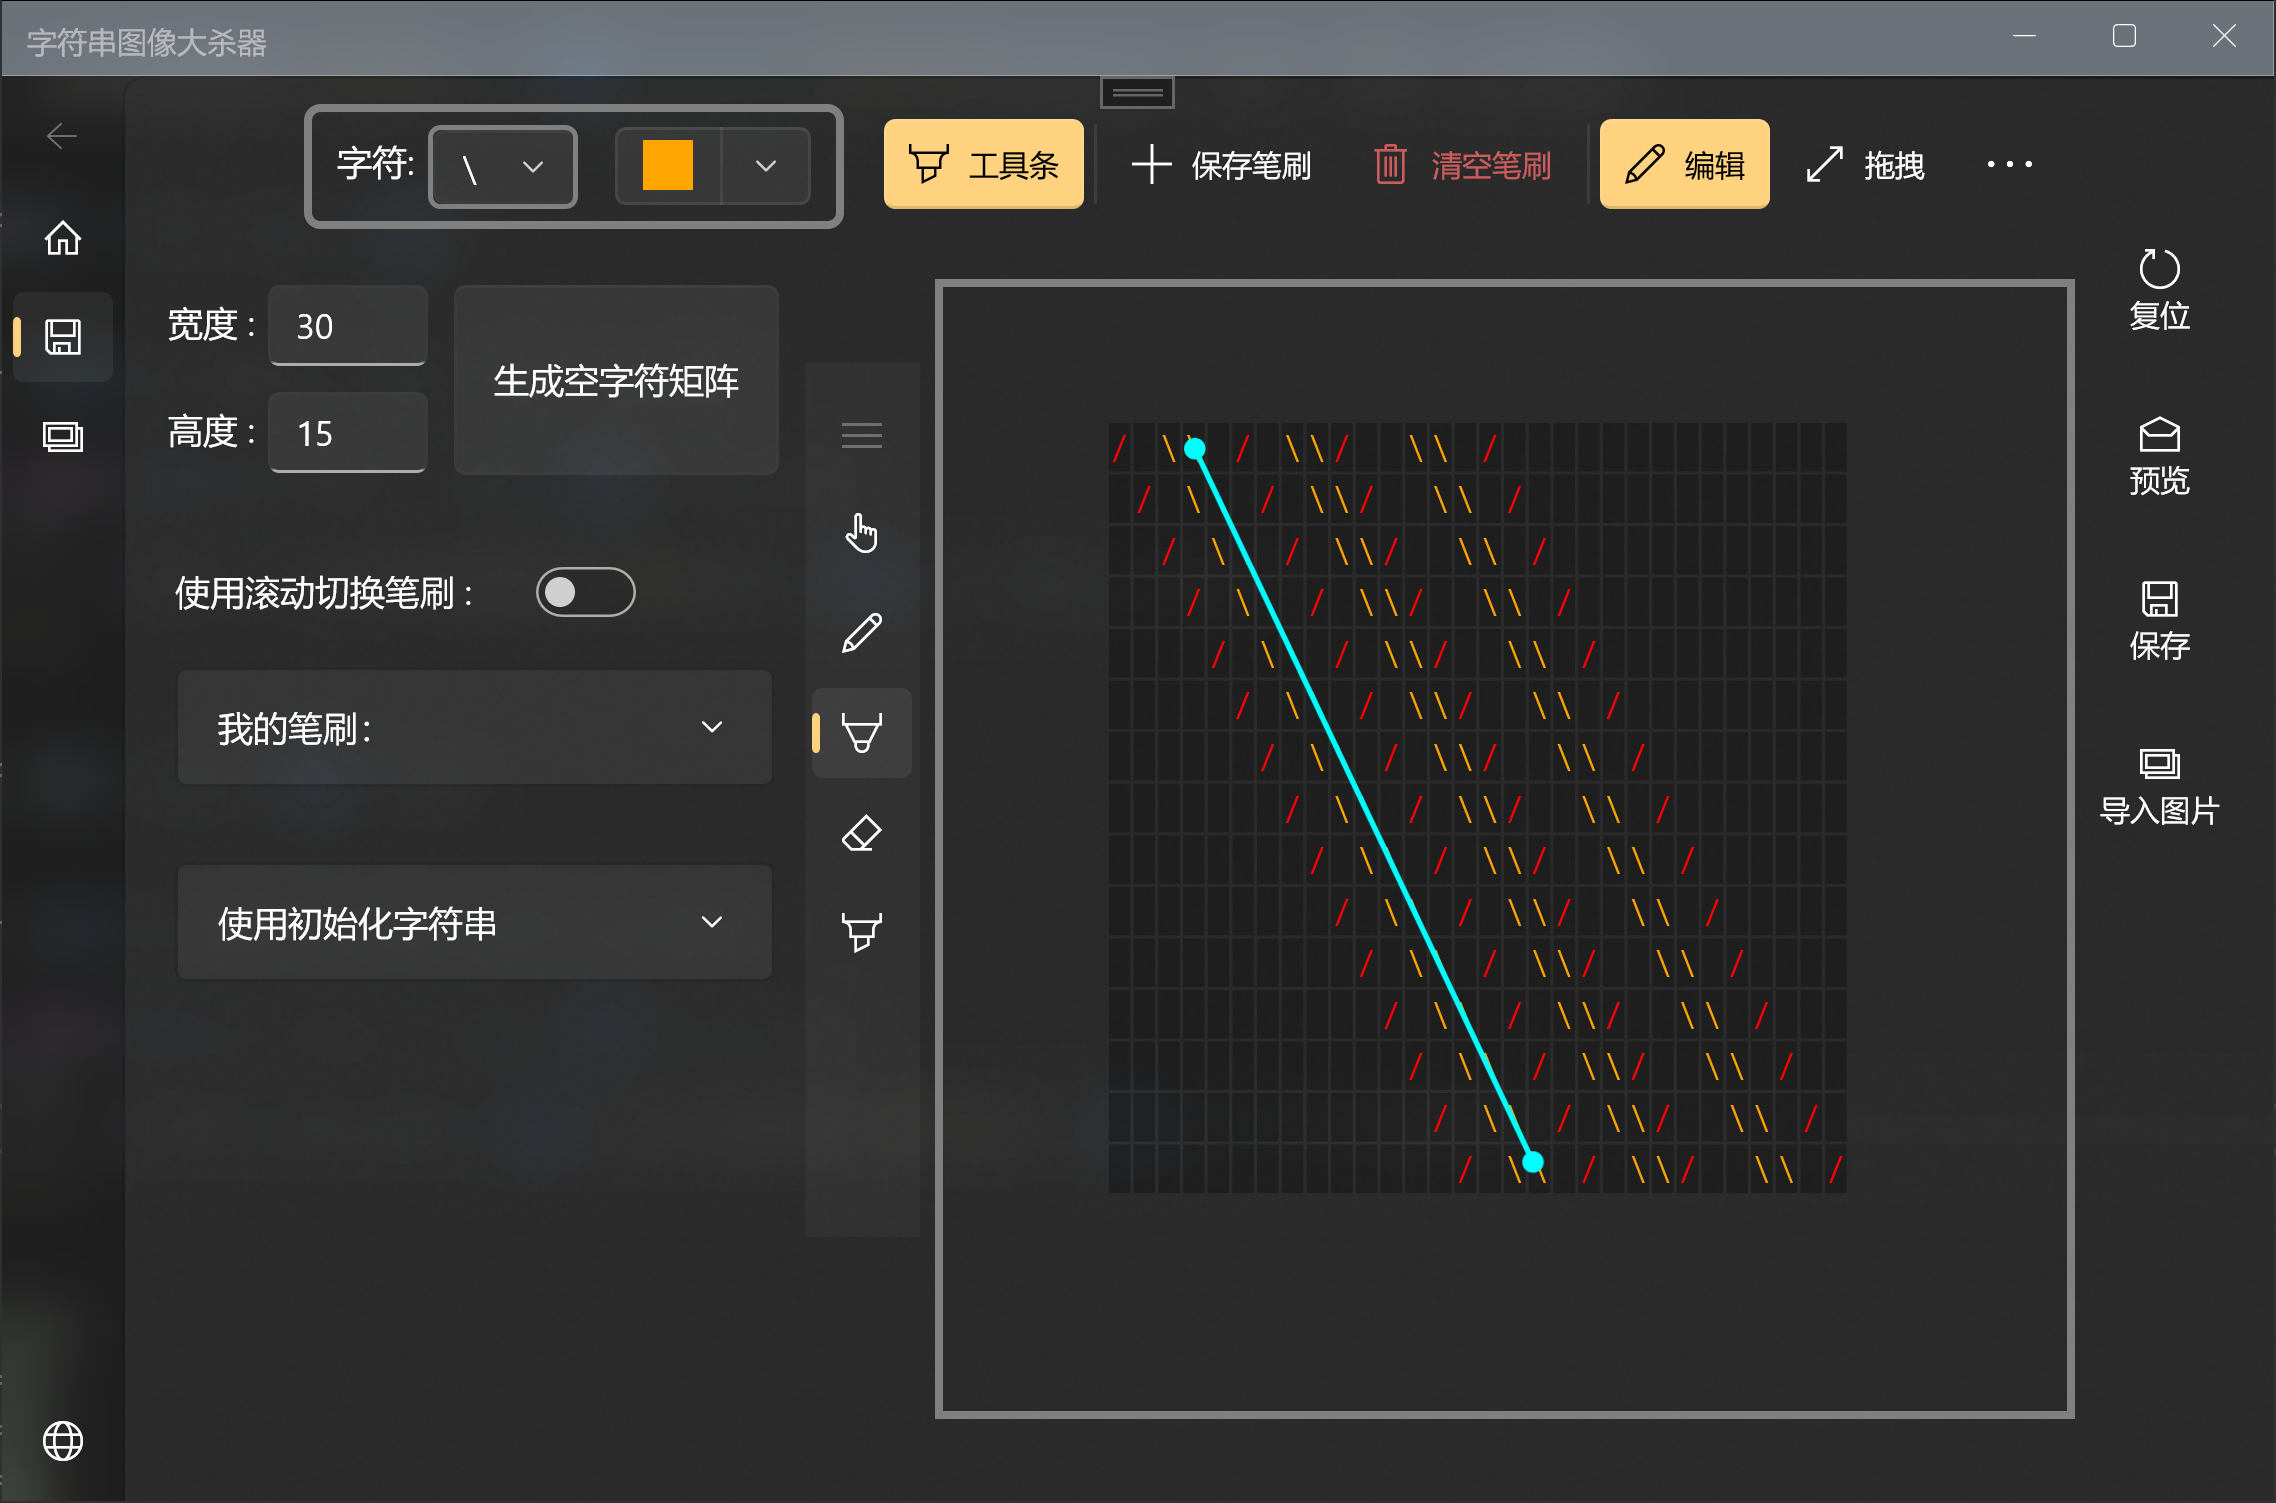Click the globe language icon
The height and width of the screenshot is (1503, 2276).
pos(62,1441)
